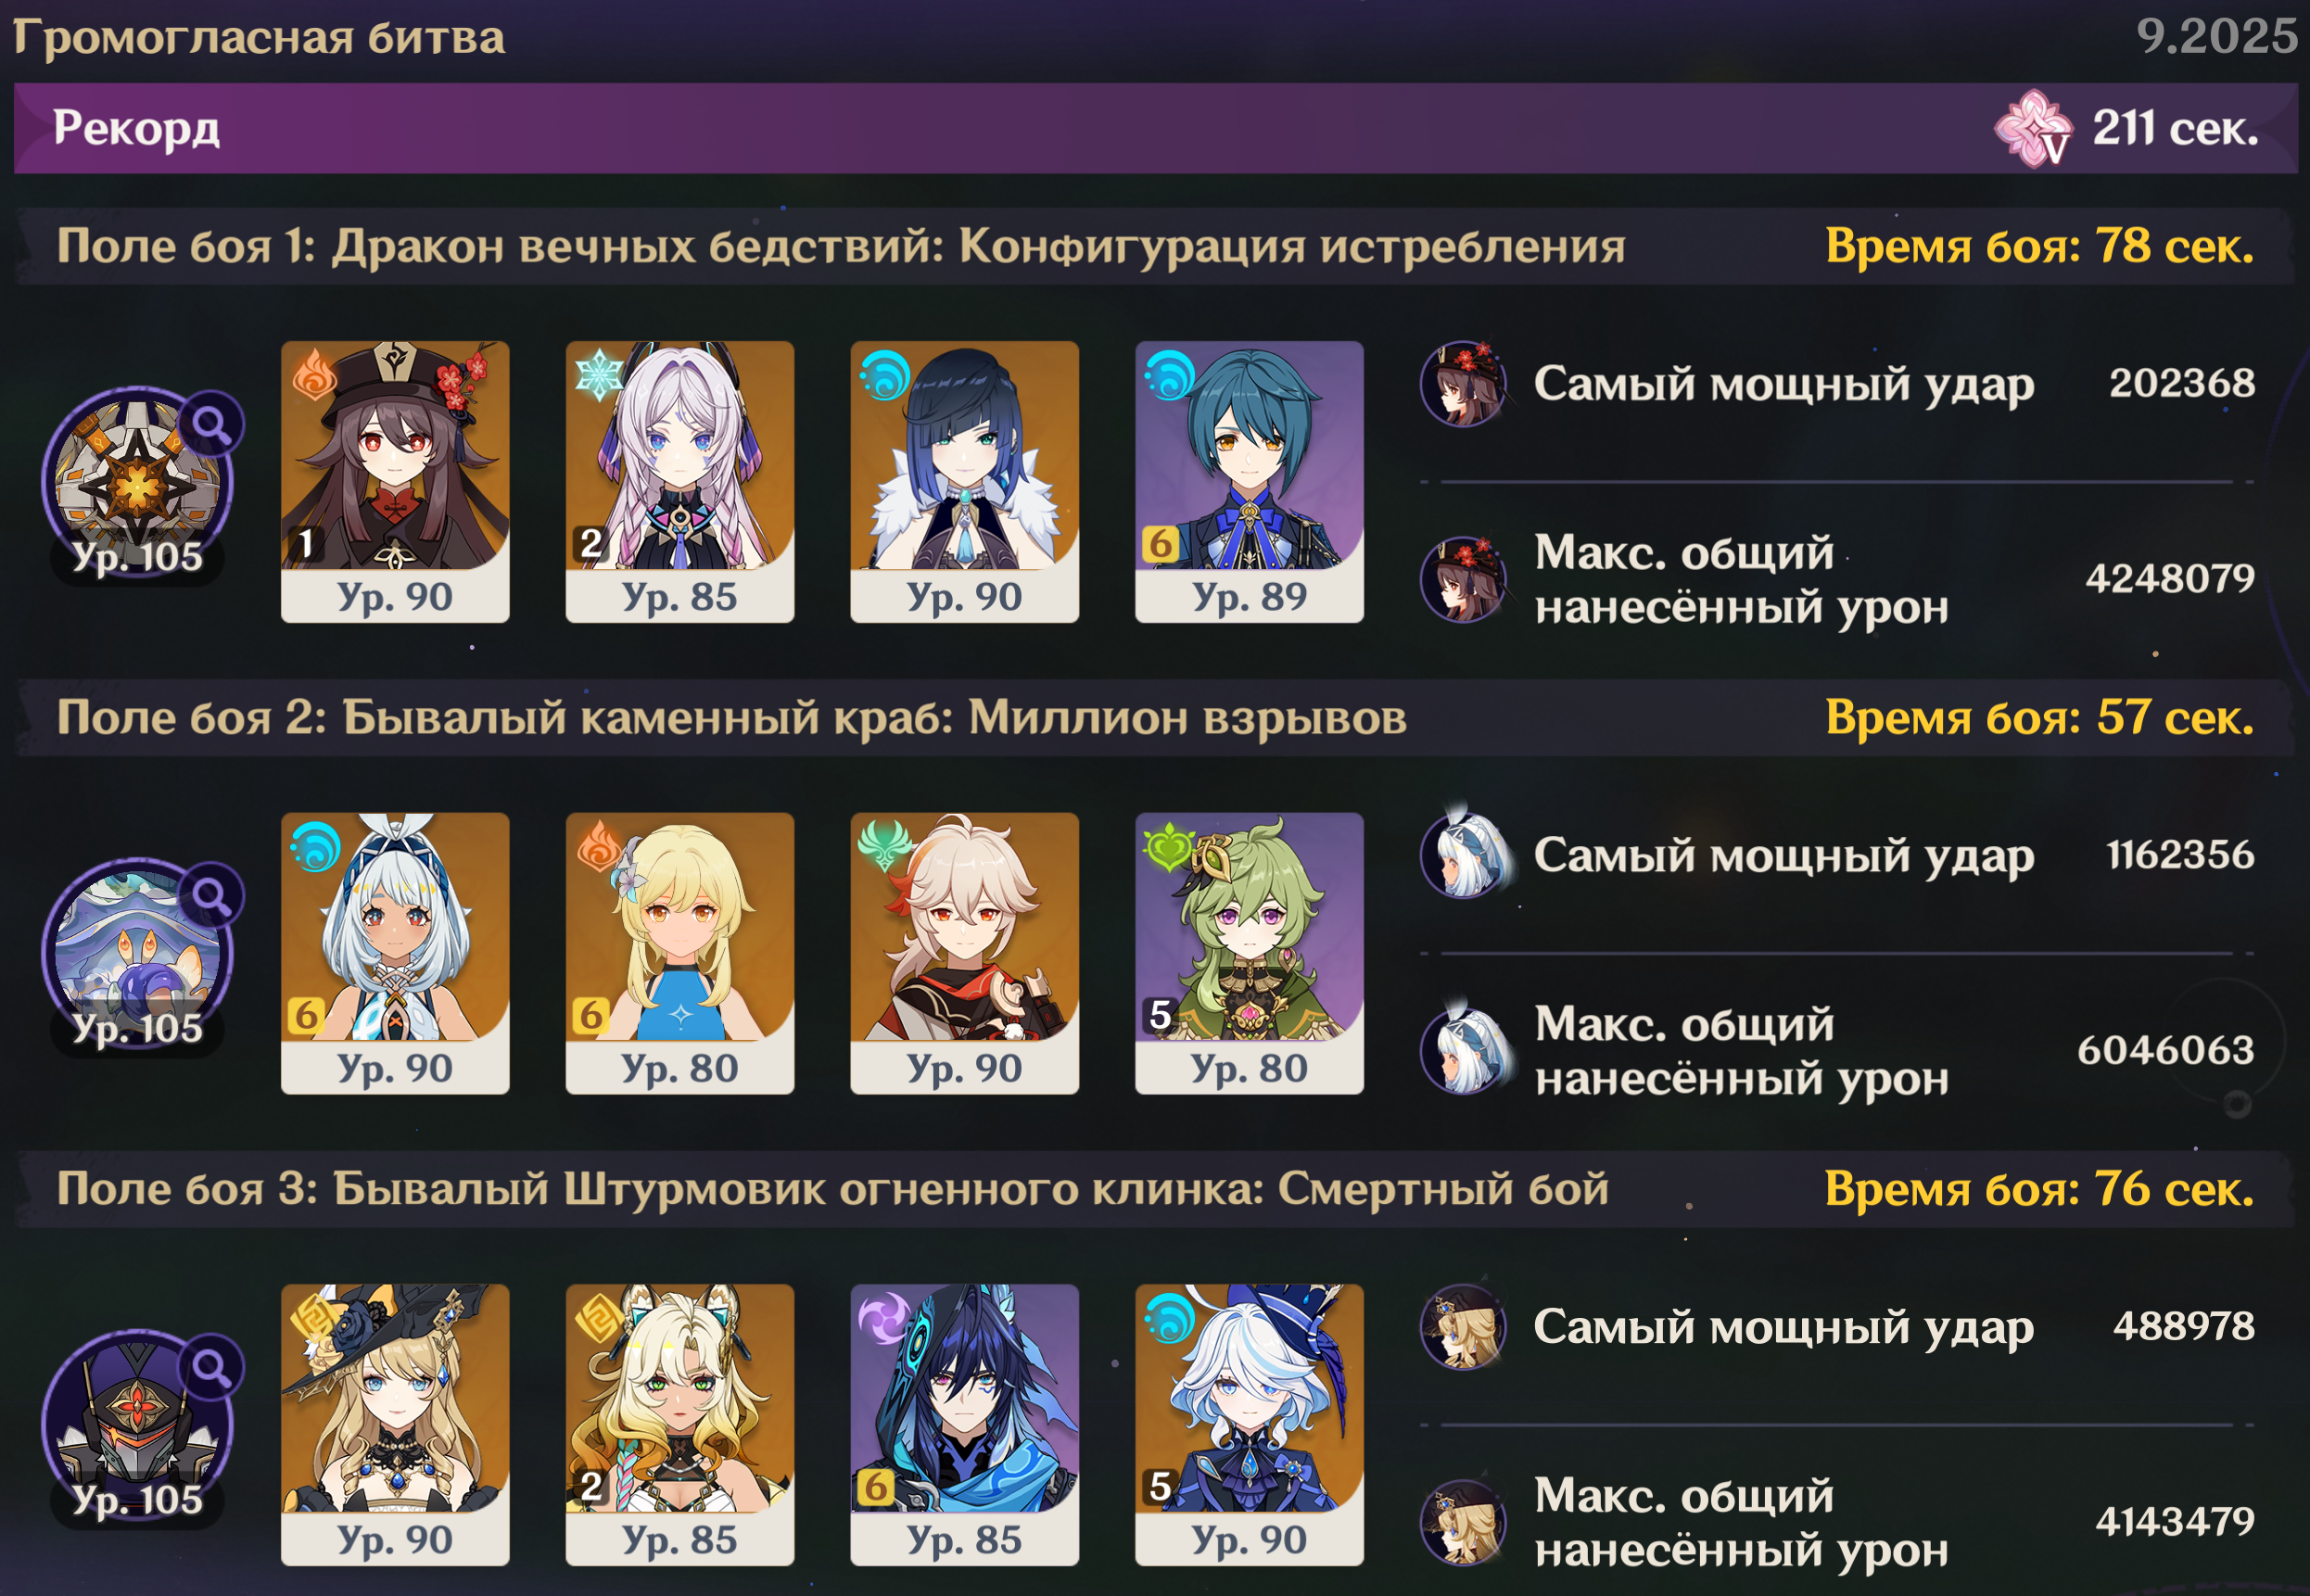The height and width of the screenshot is (1596, 2310).
Task: Click the difficulty V pink flower badge
Action: (x=2033, y=129)
